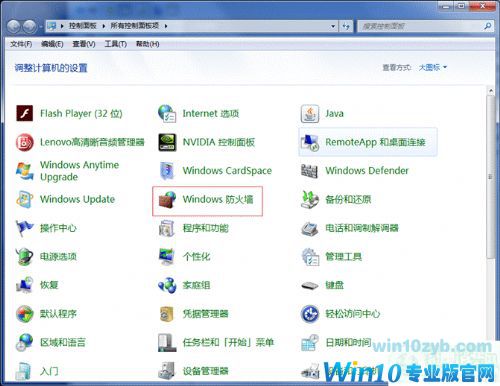Click the Forward navigation button
Image resolution: width=500 pixels, height=386 pixels.
[30, 26]
